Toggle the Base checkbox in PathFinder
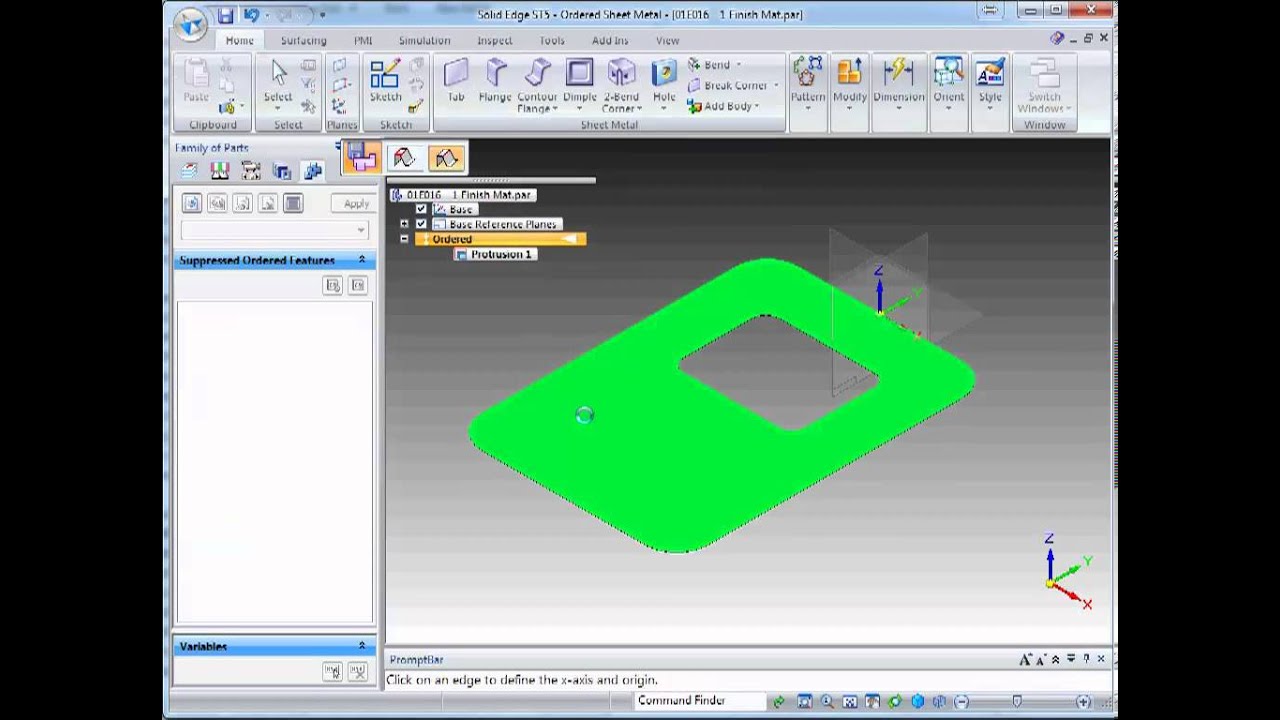 coord(421,209)
